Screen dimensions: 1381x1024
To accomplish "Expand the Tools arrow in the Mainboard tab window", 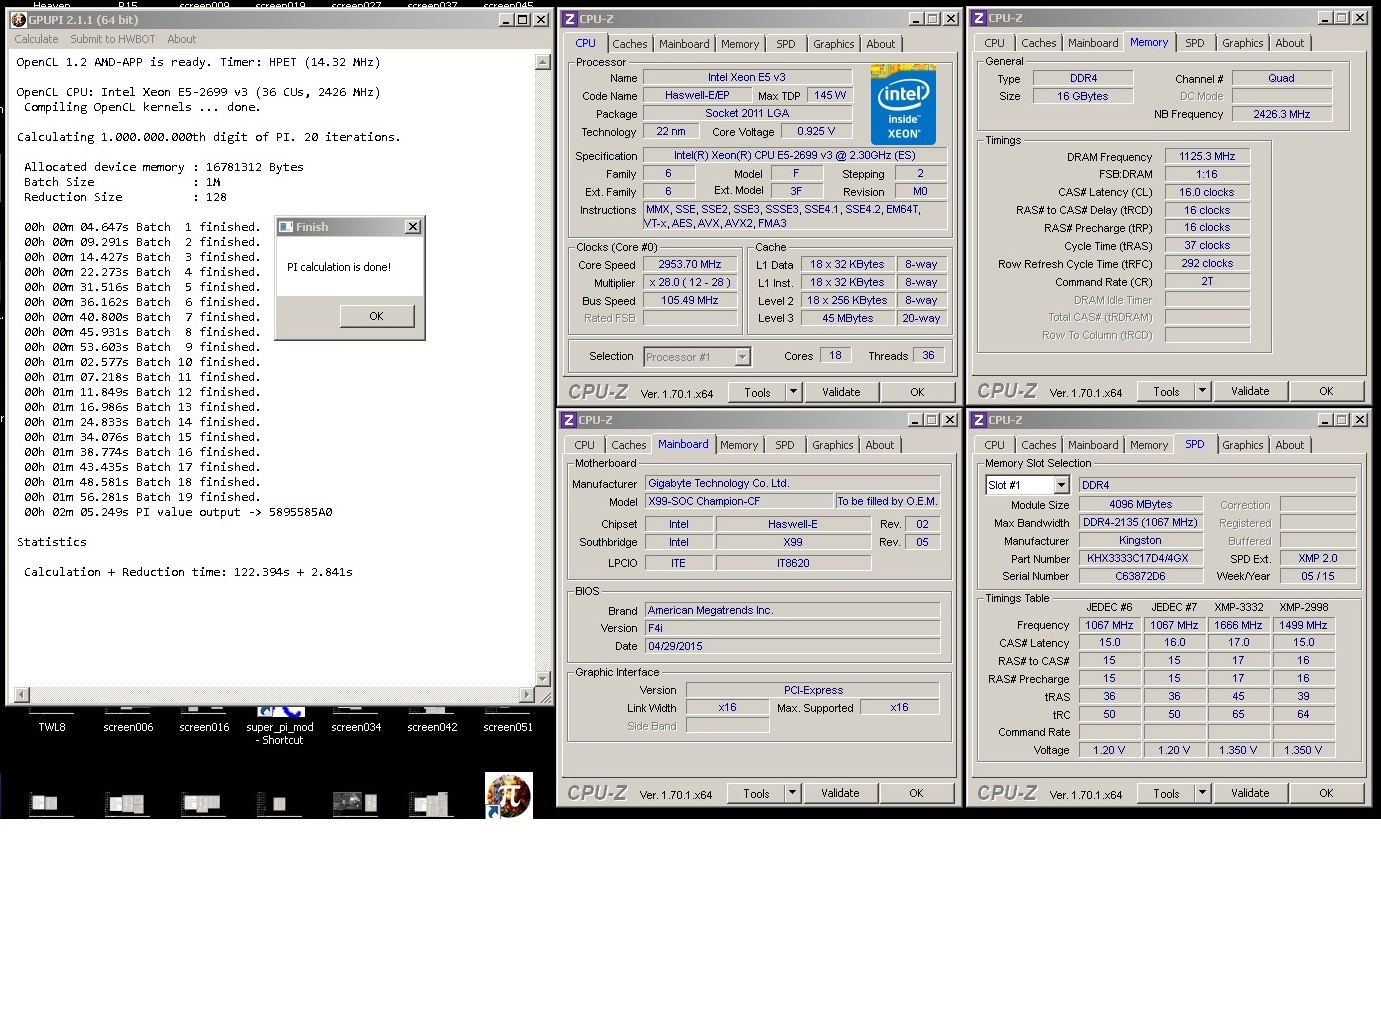I will [x=792, y=793].
